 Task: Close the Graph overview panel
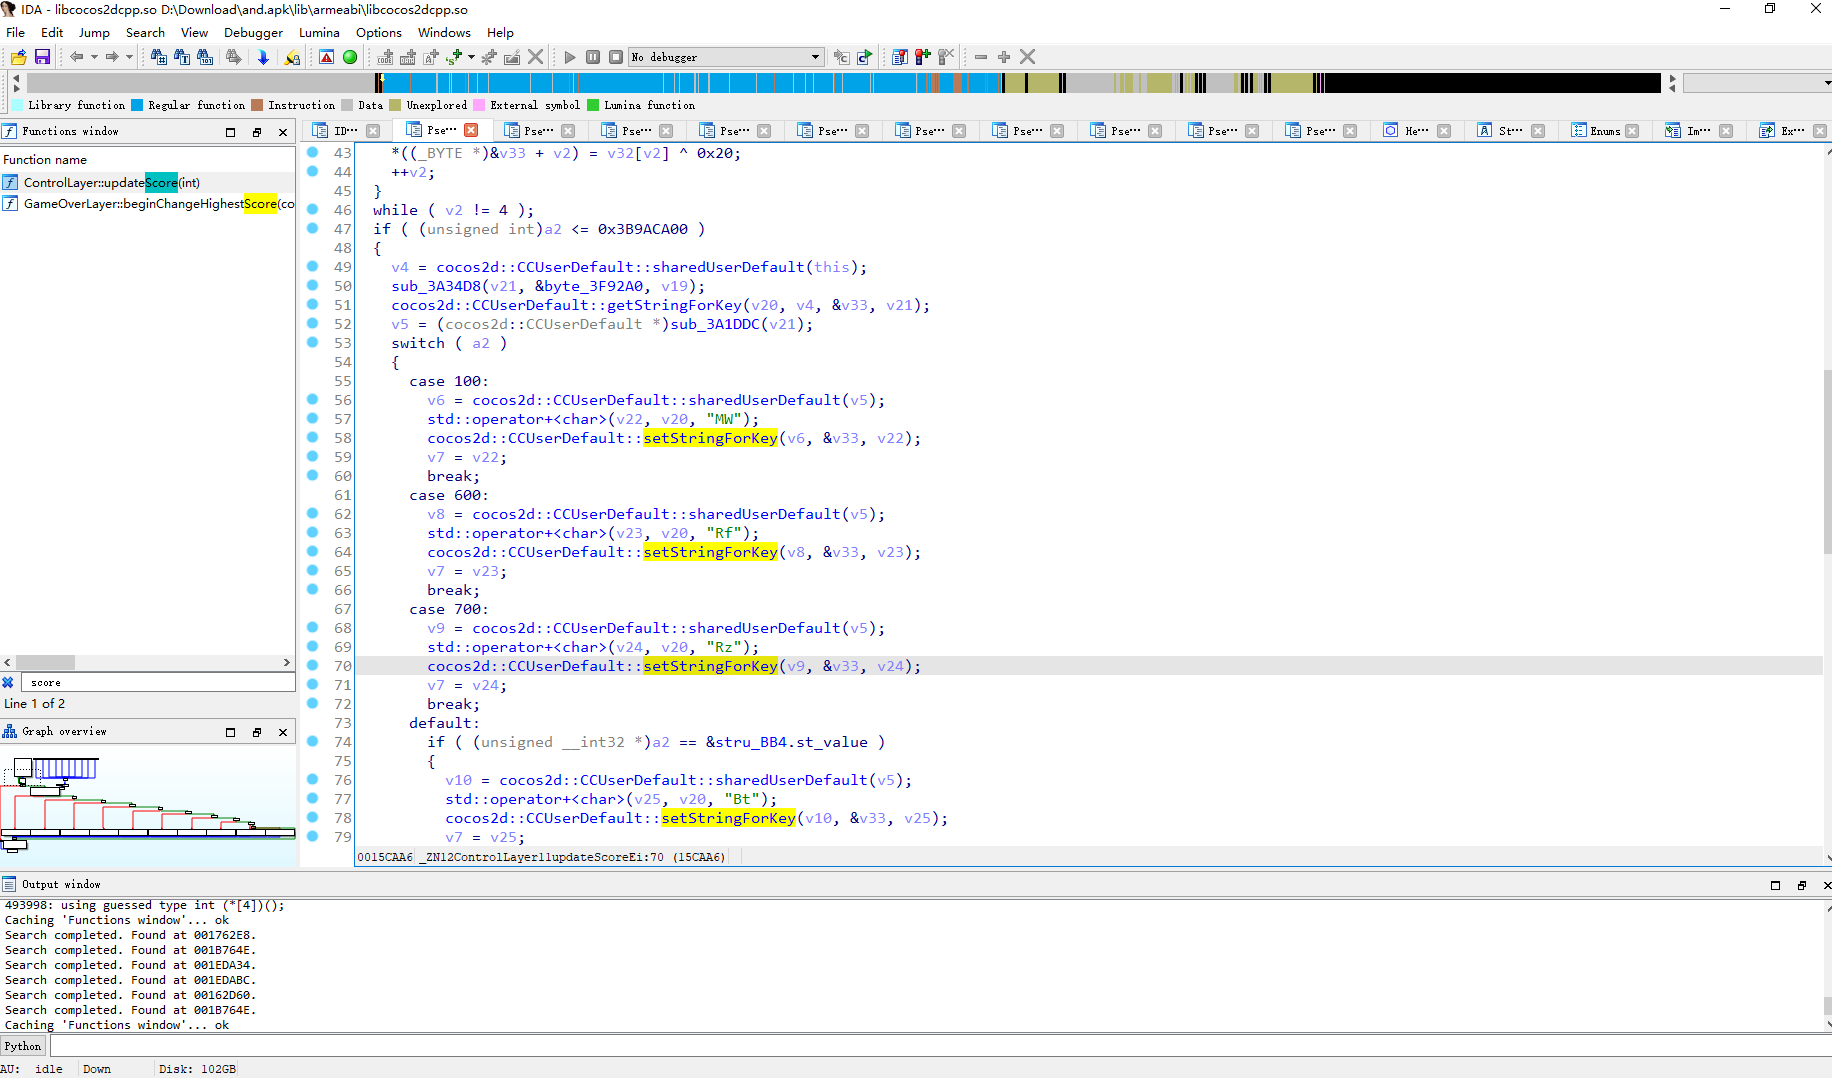tap(283, 732)
